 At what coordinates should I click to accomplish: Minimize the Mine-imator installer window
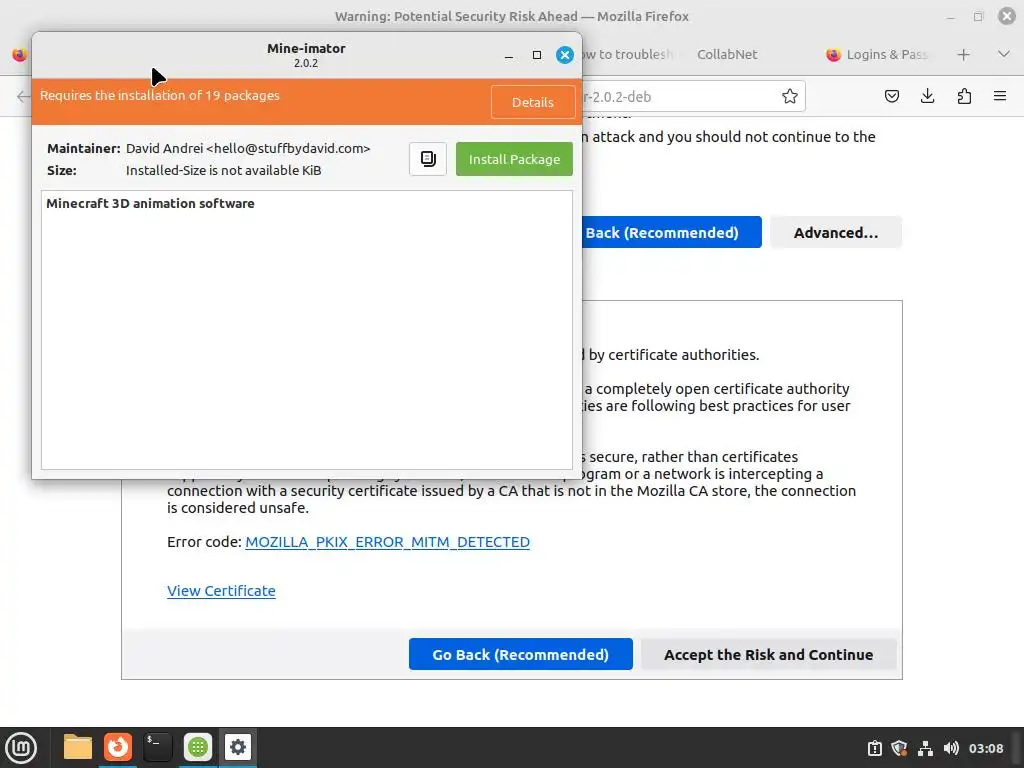pyautogui.click(x=509, y=56)
